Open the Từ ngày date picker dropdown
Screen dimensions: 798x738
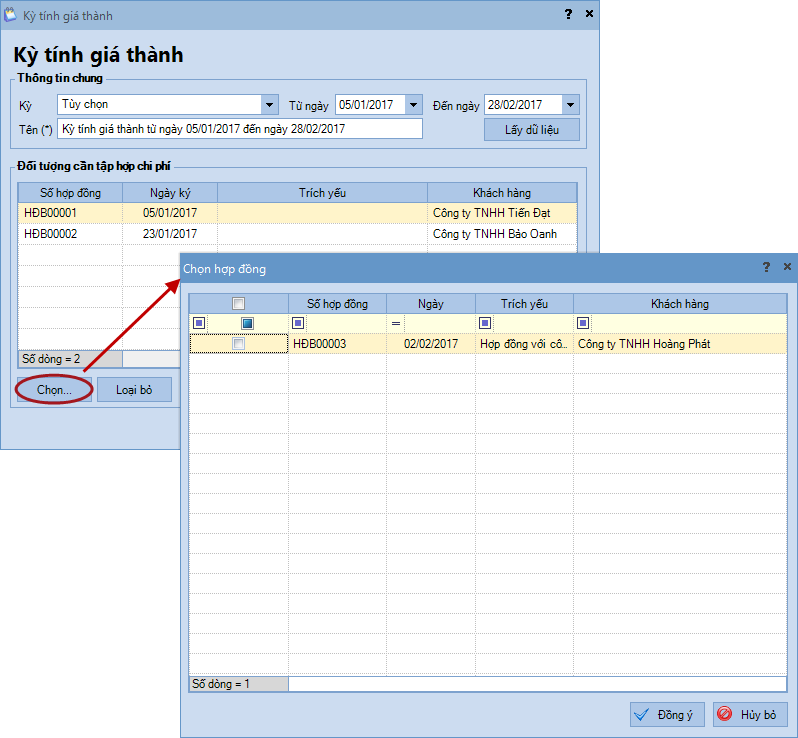pos(414,105)
